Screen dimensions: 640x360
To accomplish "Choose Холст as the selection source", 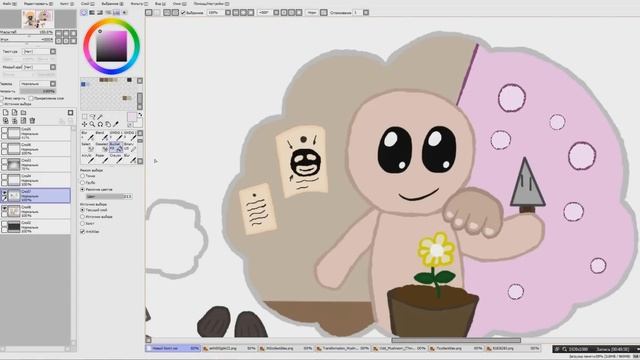I will point(82,224).
